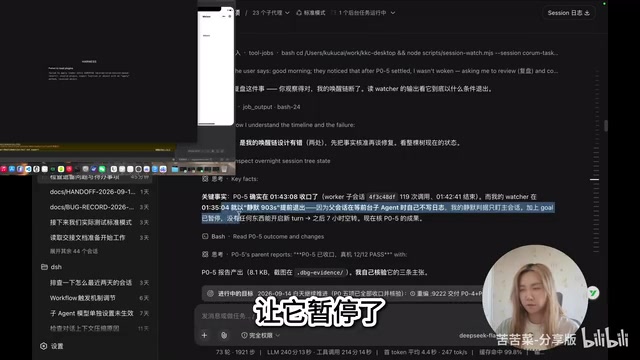
Task: Expand the tool-jobs bash cd command row
Action: 396,53
